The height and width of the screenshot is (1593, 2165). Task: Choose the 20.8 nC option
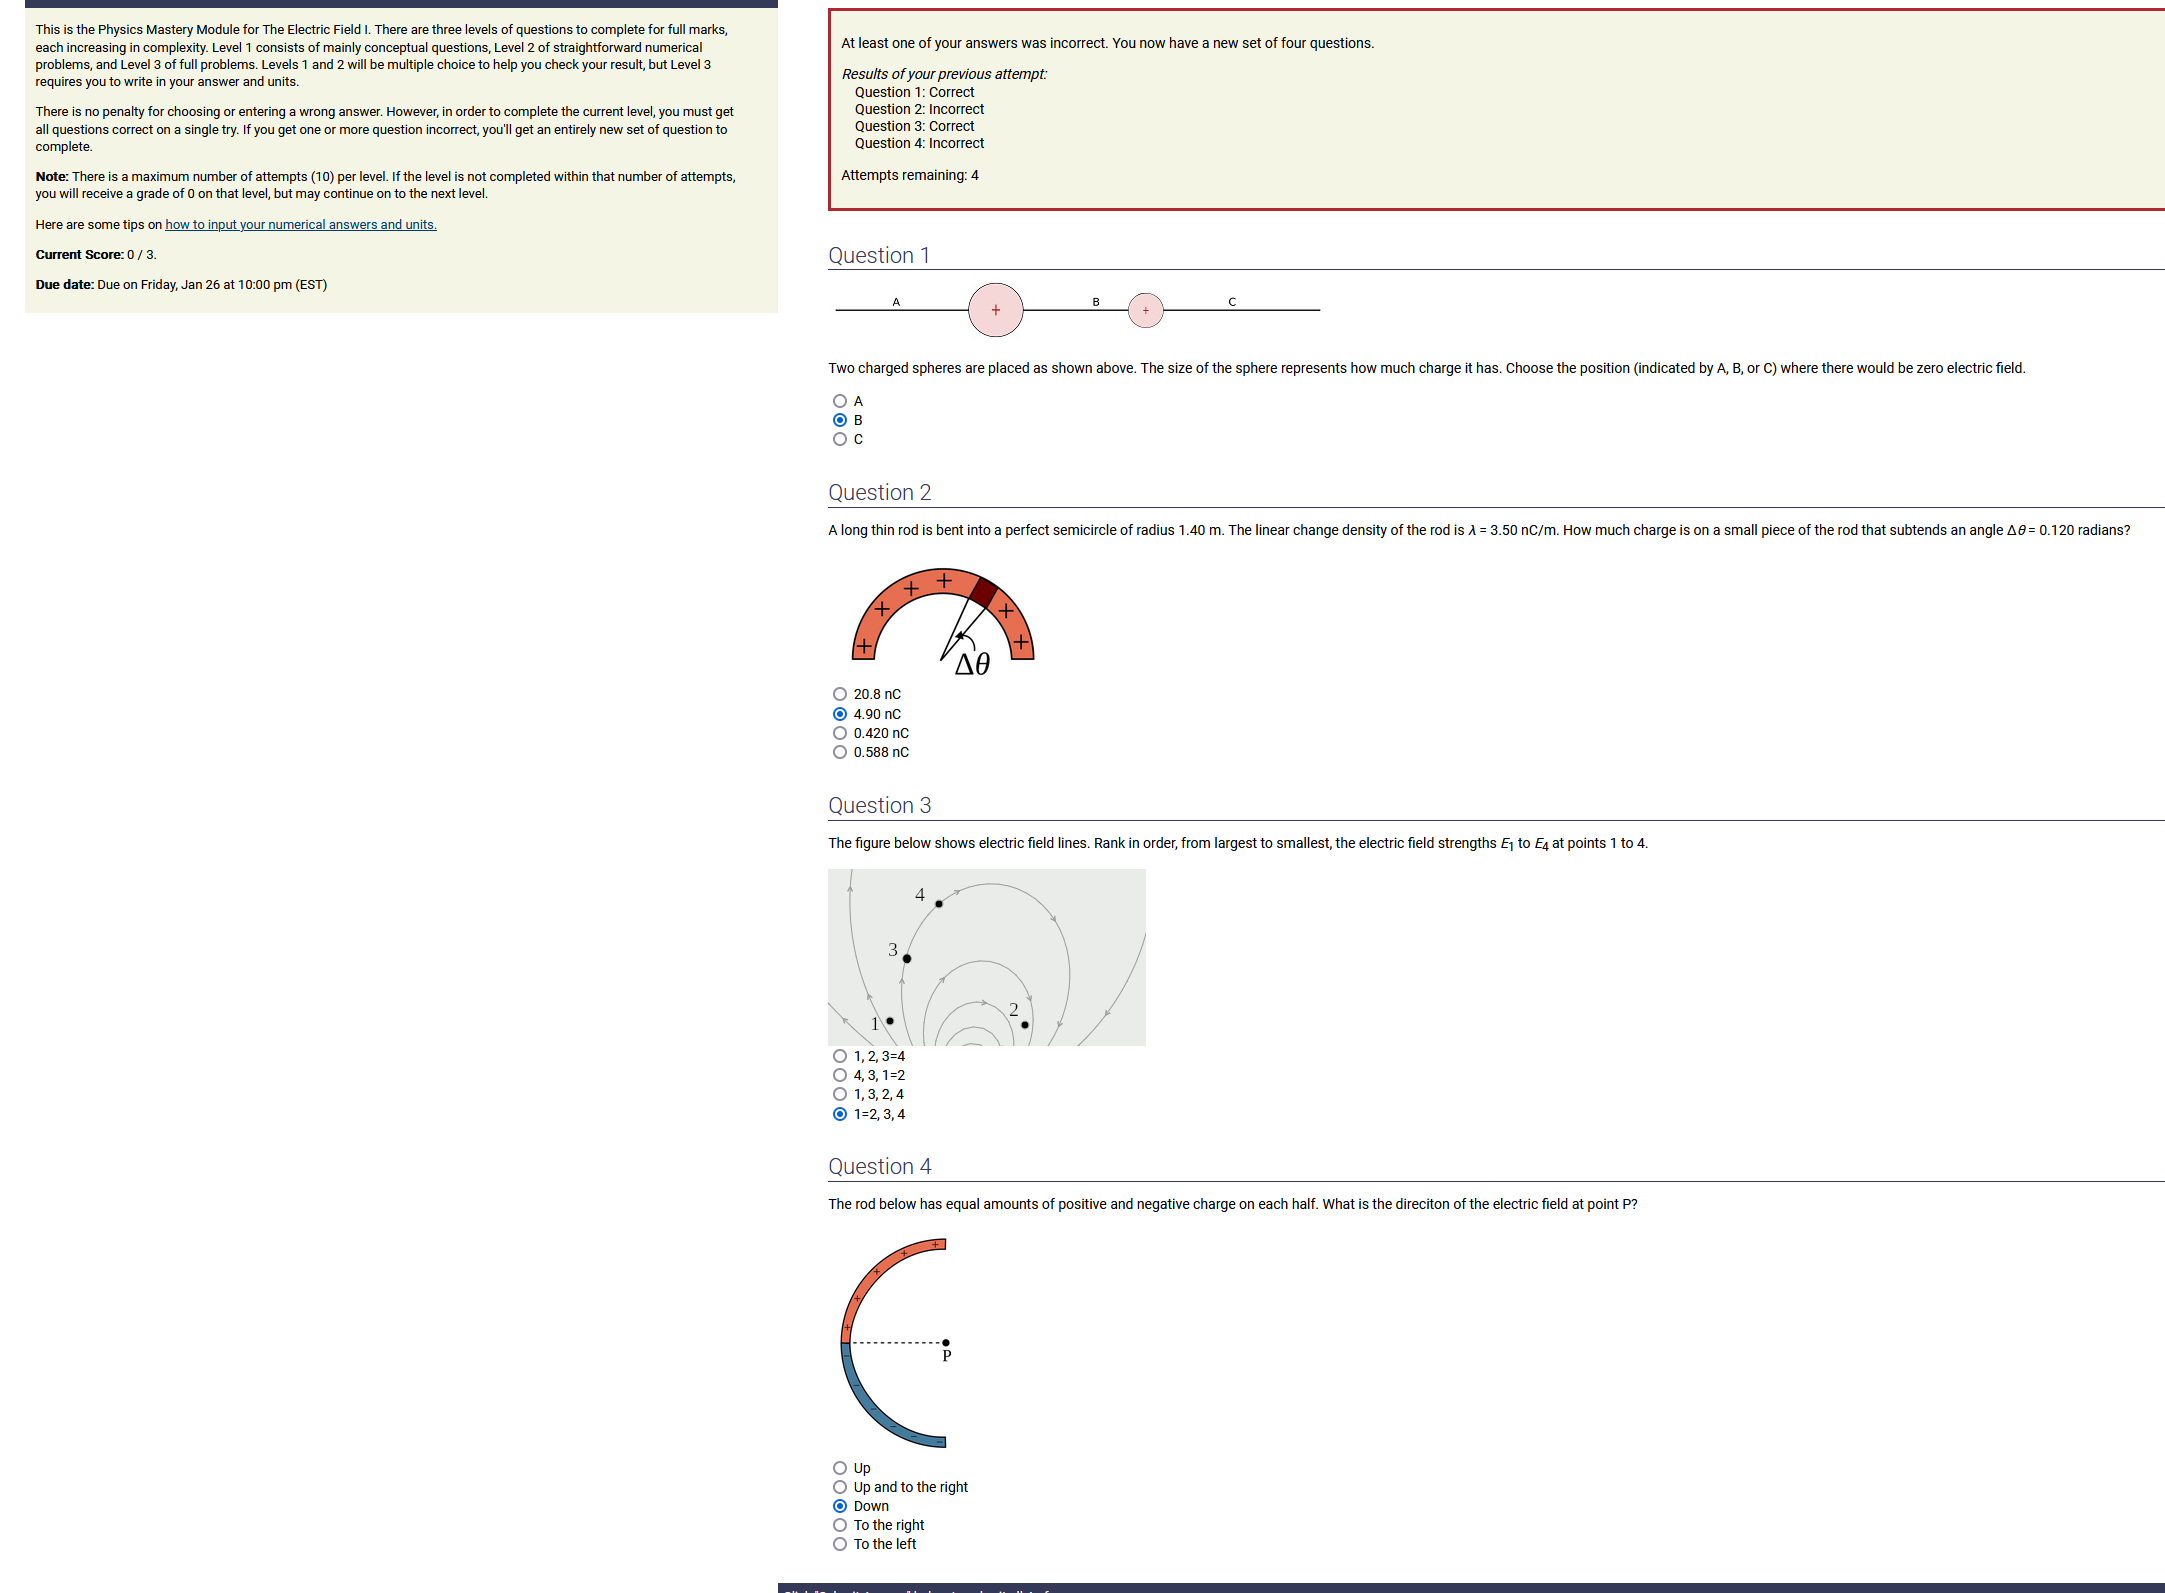(840, 694)
